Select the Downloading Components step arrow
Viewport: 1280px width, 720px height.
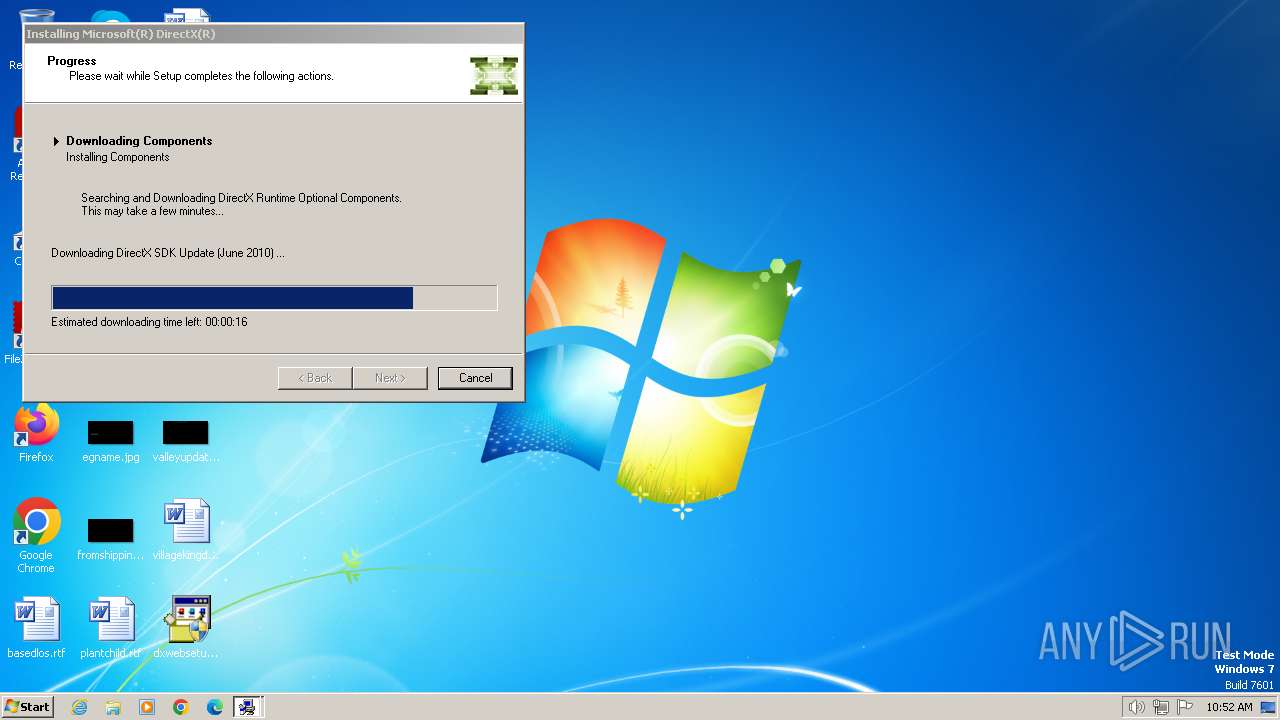pos(56,142)
